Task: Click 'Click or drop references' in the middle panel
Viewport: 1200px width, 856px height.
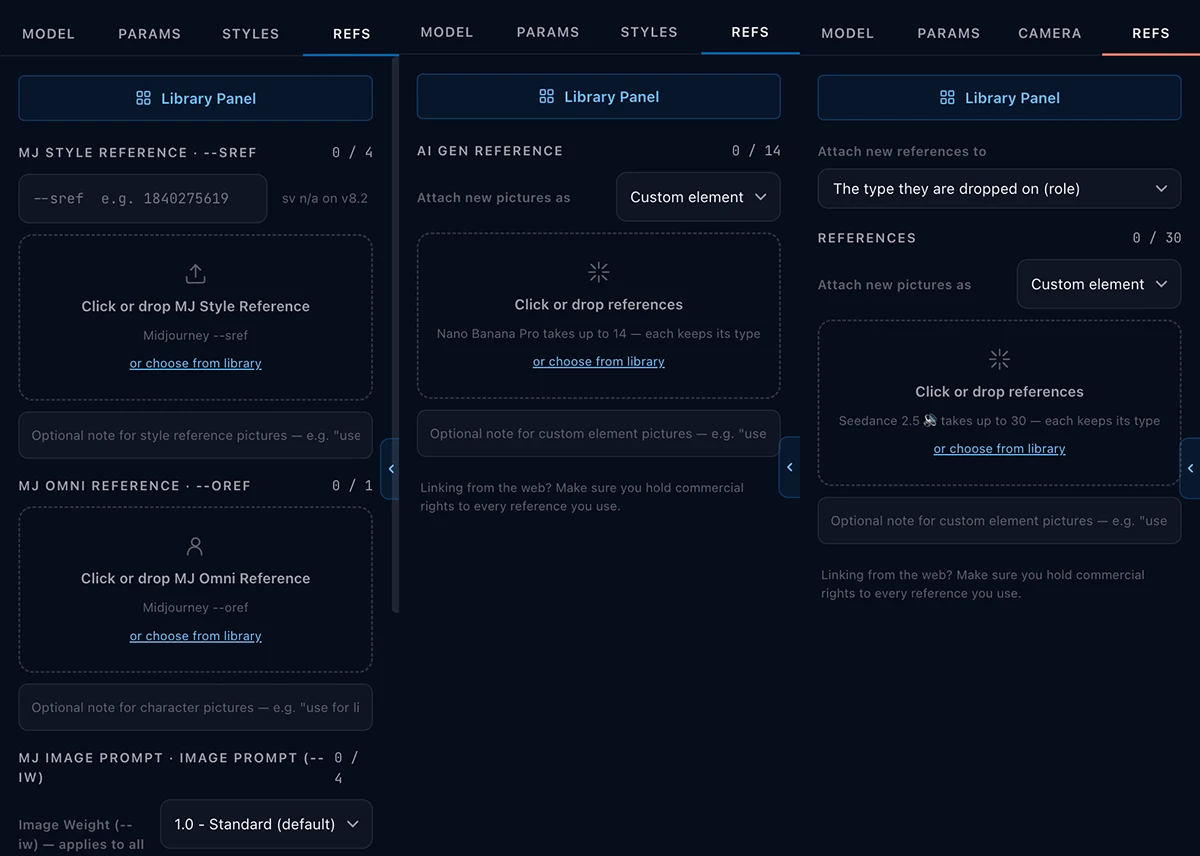Action: (x=599, y=304)
